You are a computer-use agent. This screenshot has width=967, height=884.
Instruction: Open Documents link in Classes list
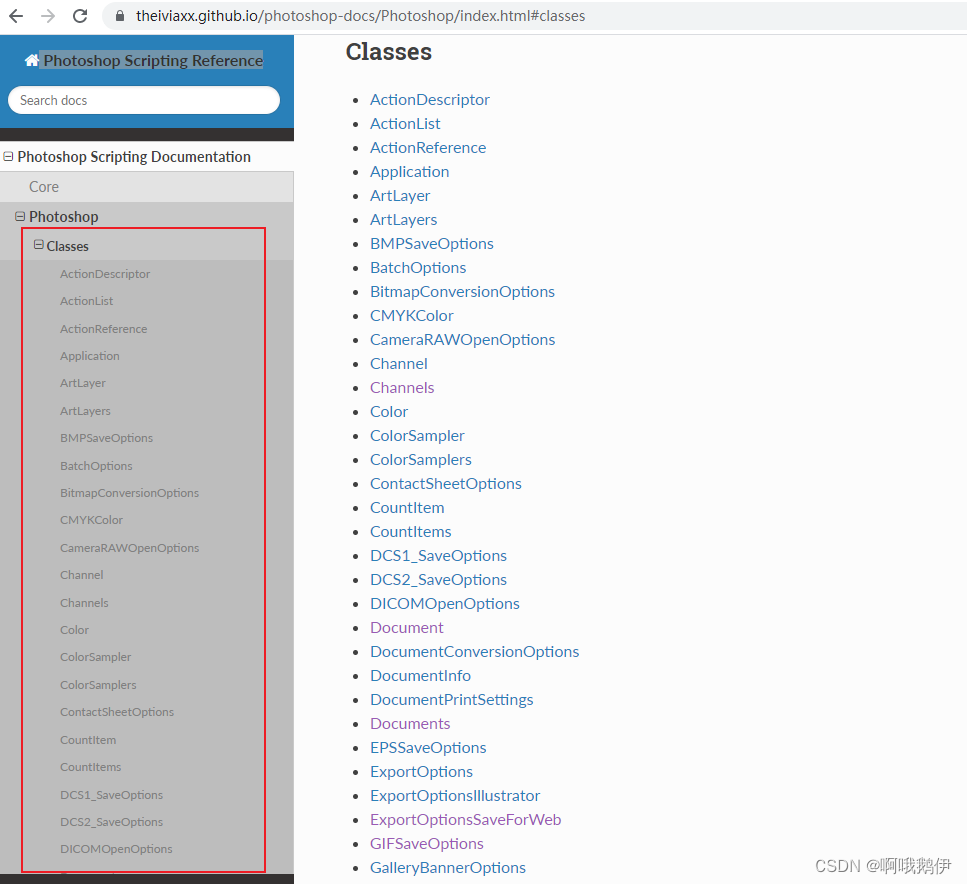pos(410,724)
